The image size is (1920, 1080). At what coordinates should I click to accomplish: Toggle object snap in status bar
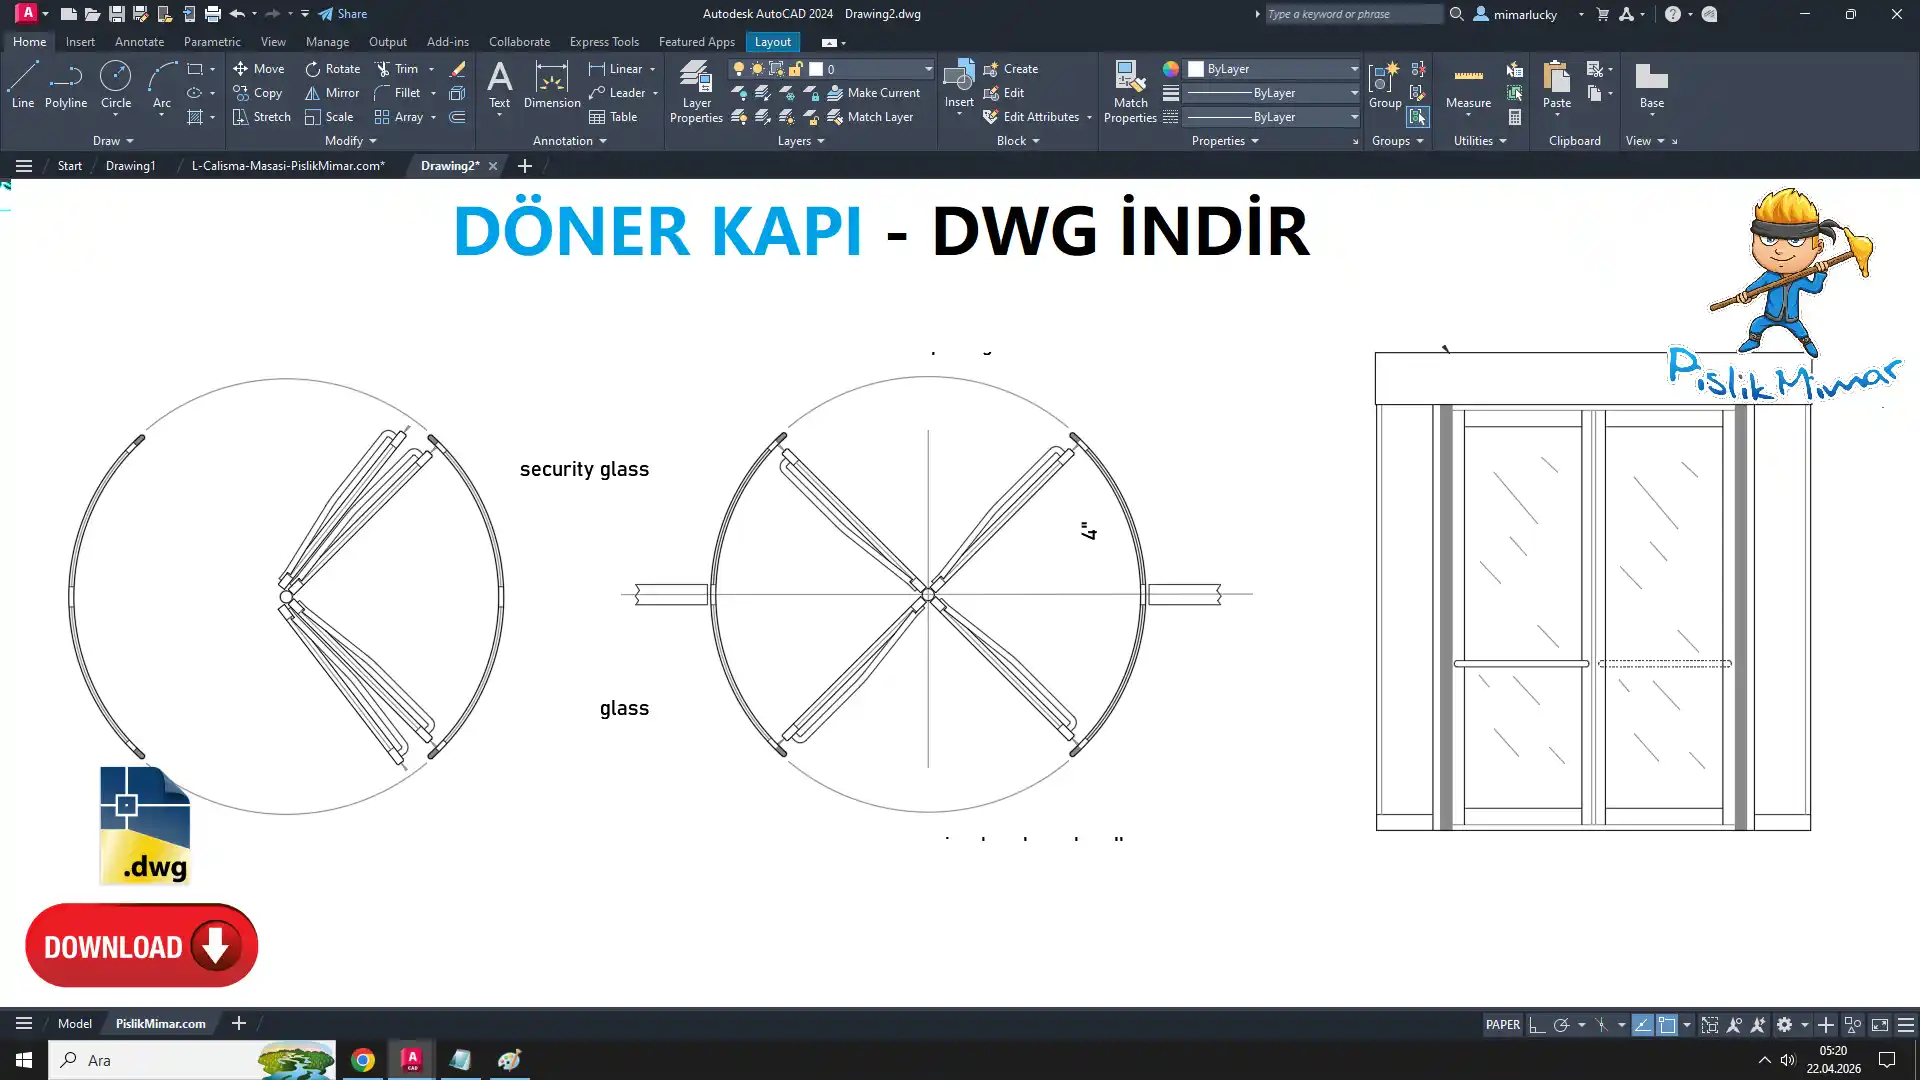(1667, 1025)
